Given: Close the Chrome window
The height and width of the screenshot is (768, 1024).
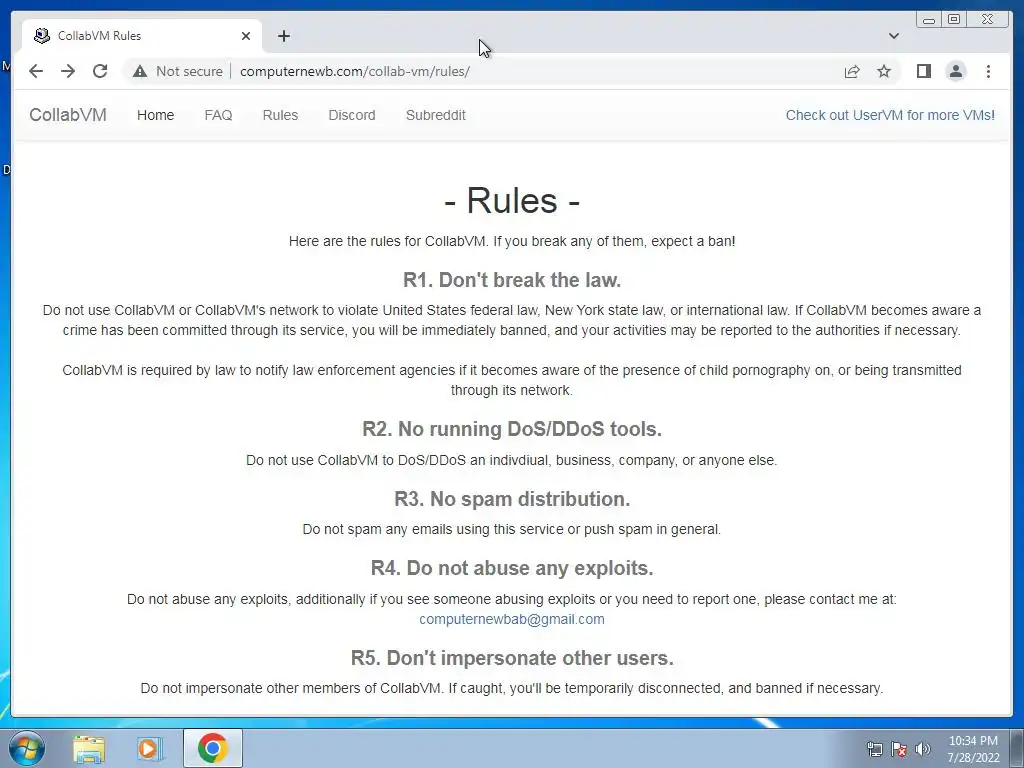Looking at the screenshot, I should pyautogui.click(x=988, y=20).
